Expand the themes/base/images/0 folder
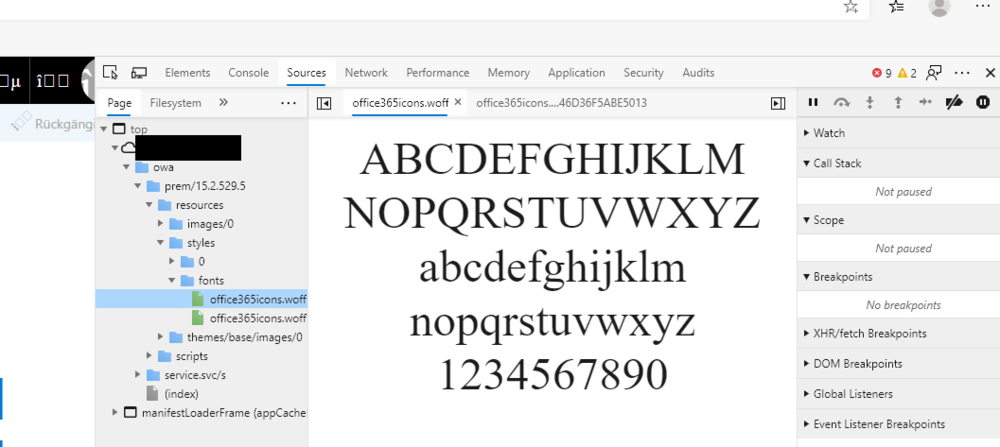The width and height of the screenshot is (1000, 447). (x=150, y=338)
